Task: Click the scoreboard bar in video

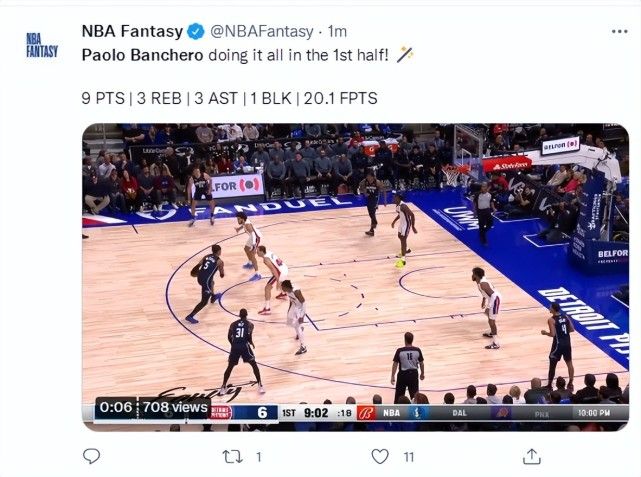Action: tap(419, 413)
